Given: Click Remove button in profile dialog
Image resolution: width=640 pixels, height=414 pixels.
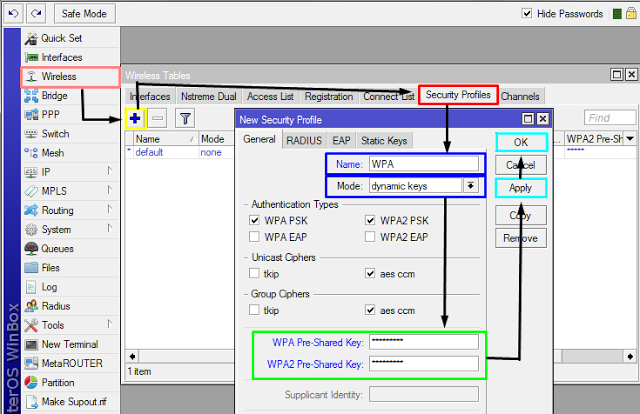Looking at the screenshot, I should (x=521, y=238).
